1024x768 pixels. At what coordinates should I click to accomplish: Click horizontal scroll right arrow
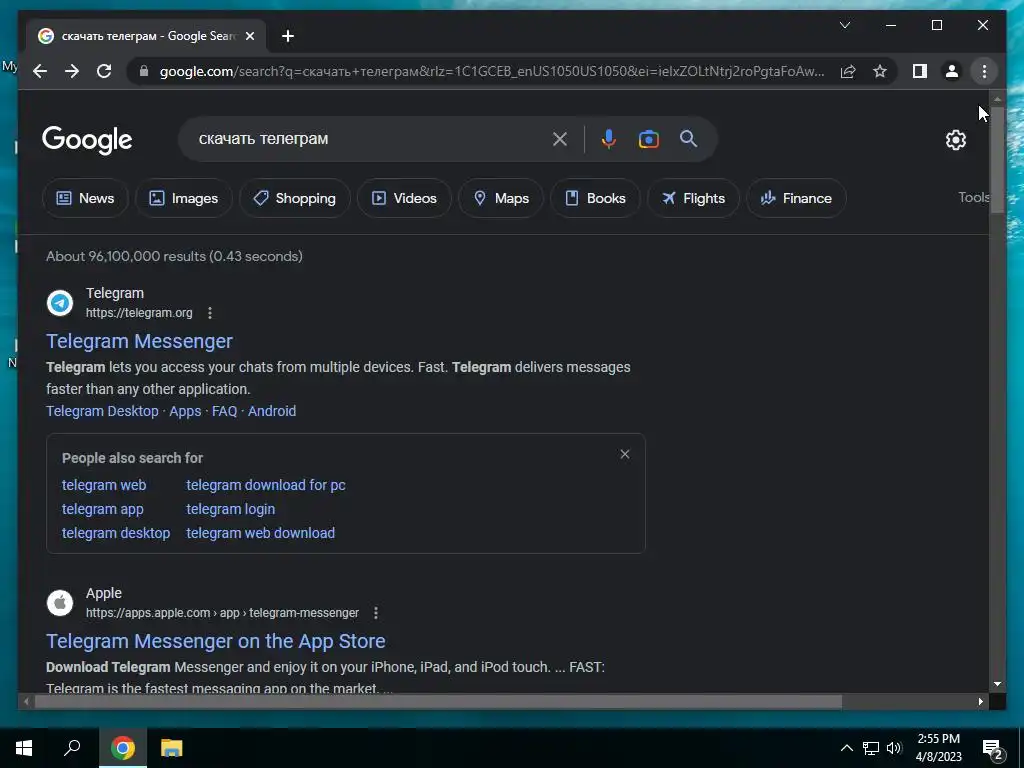pos(980,701)
